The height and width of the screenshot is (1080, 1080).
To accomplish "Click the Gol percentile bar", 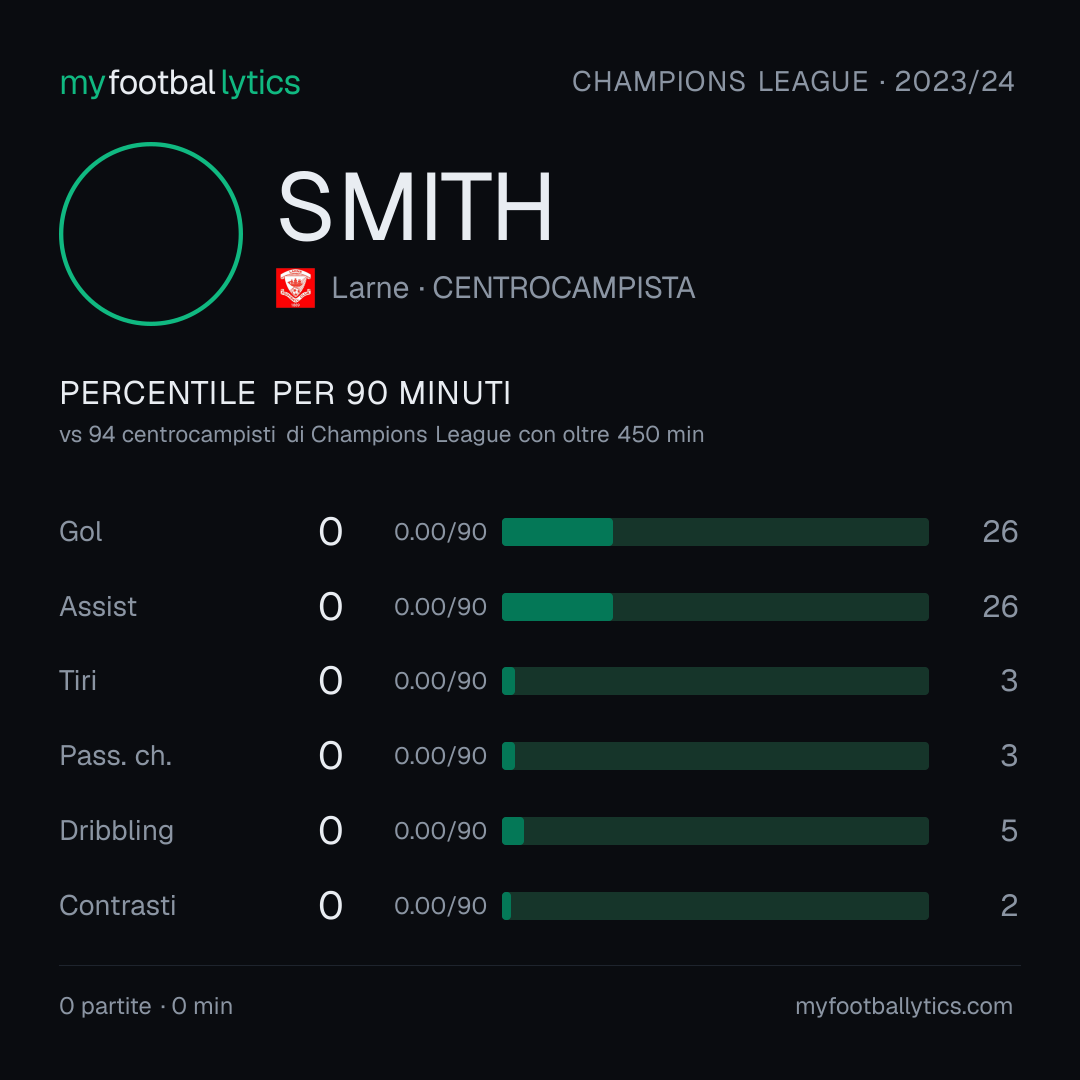I will pos(715,532).
